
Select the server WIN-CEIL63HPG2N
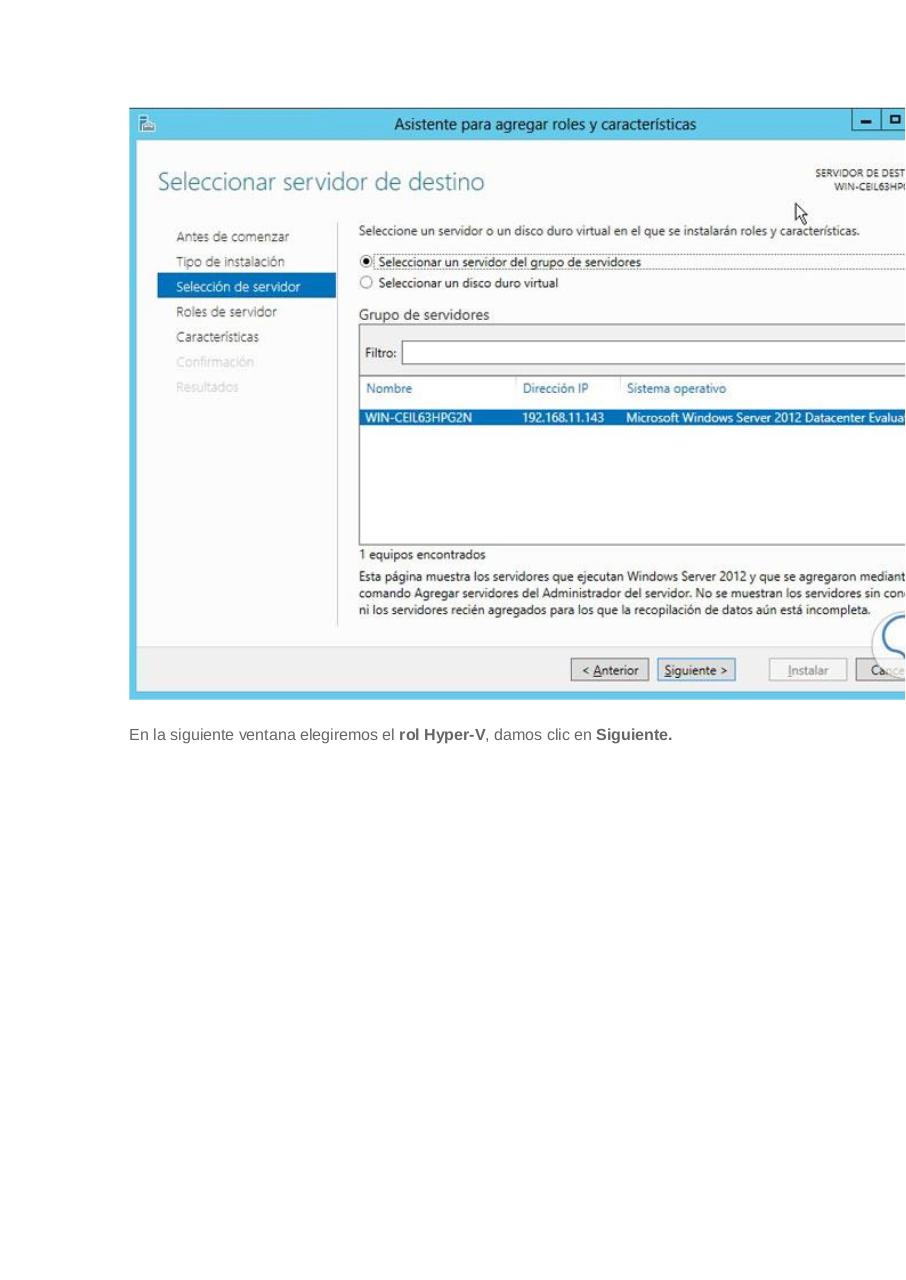point(440,417)
